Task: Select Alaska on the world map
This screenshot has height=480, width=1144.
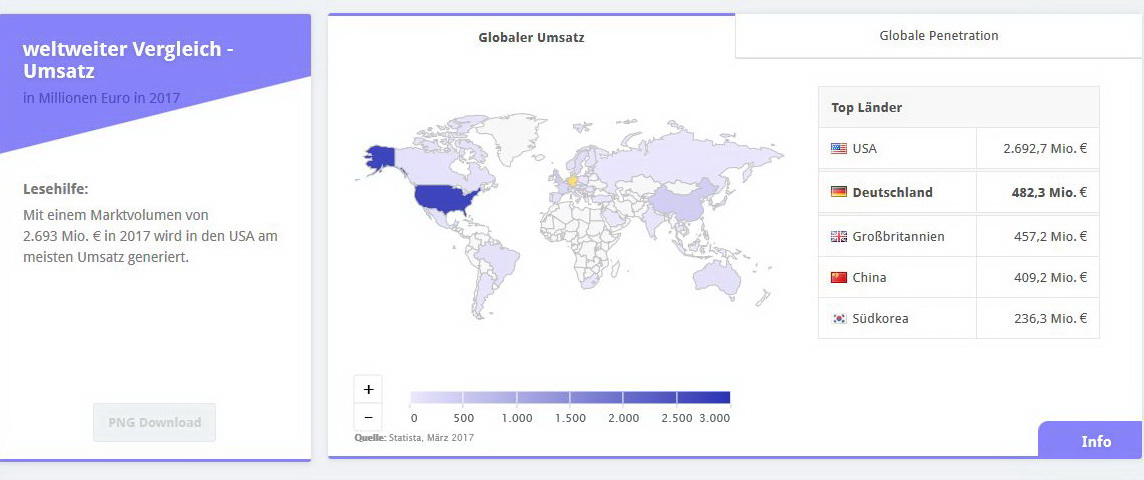Action: coord(381,158)
